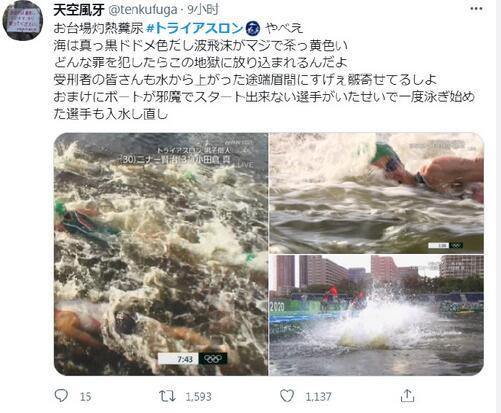Click the tweet body text to expand
The height and width of the screenshot is (413, 501).
[x=263, y=71]
